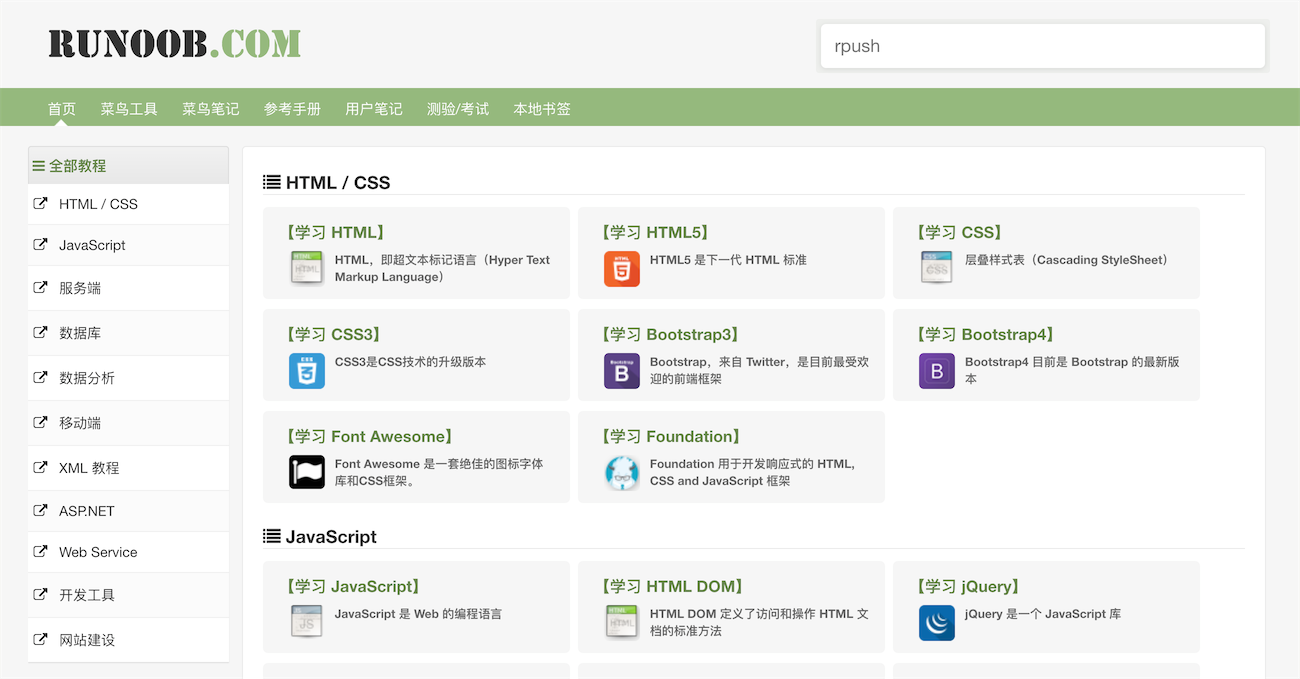Click external-link icon beside ASP.NET

tap(41, 511)
